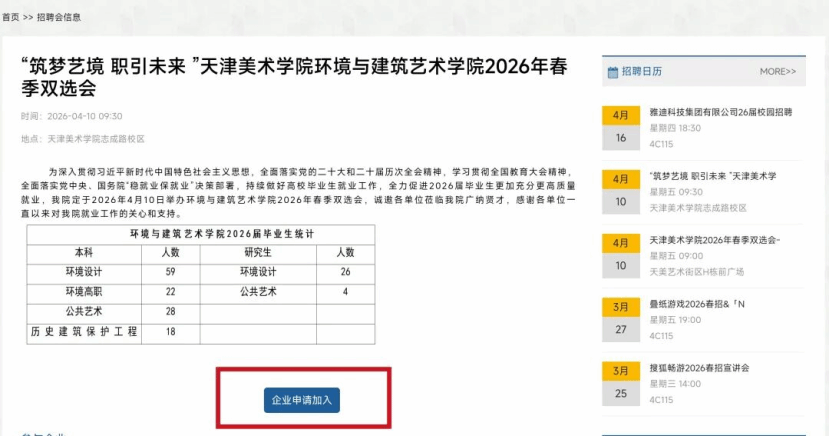Click the 研究生 column header in table

257,253
